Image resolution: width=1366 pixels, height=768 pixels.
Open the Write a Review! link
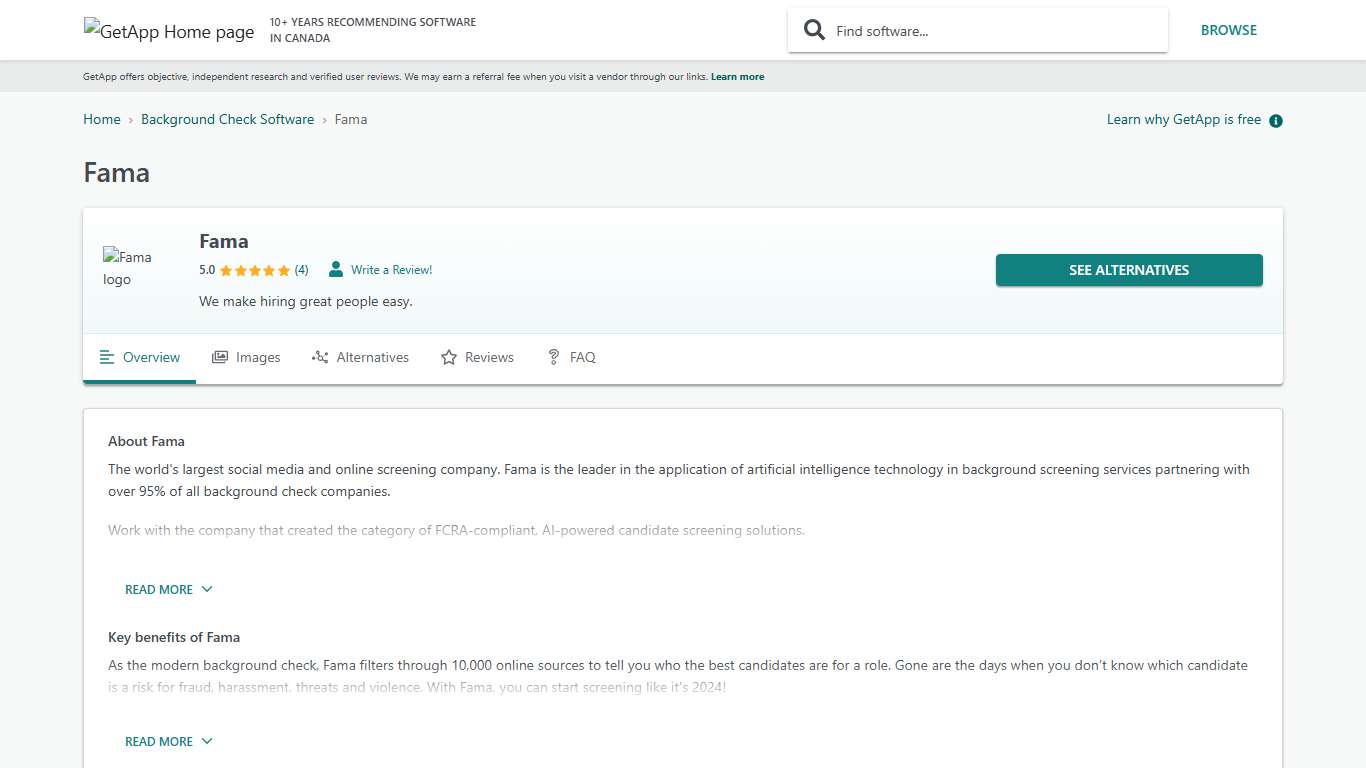[391, 270]
